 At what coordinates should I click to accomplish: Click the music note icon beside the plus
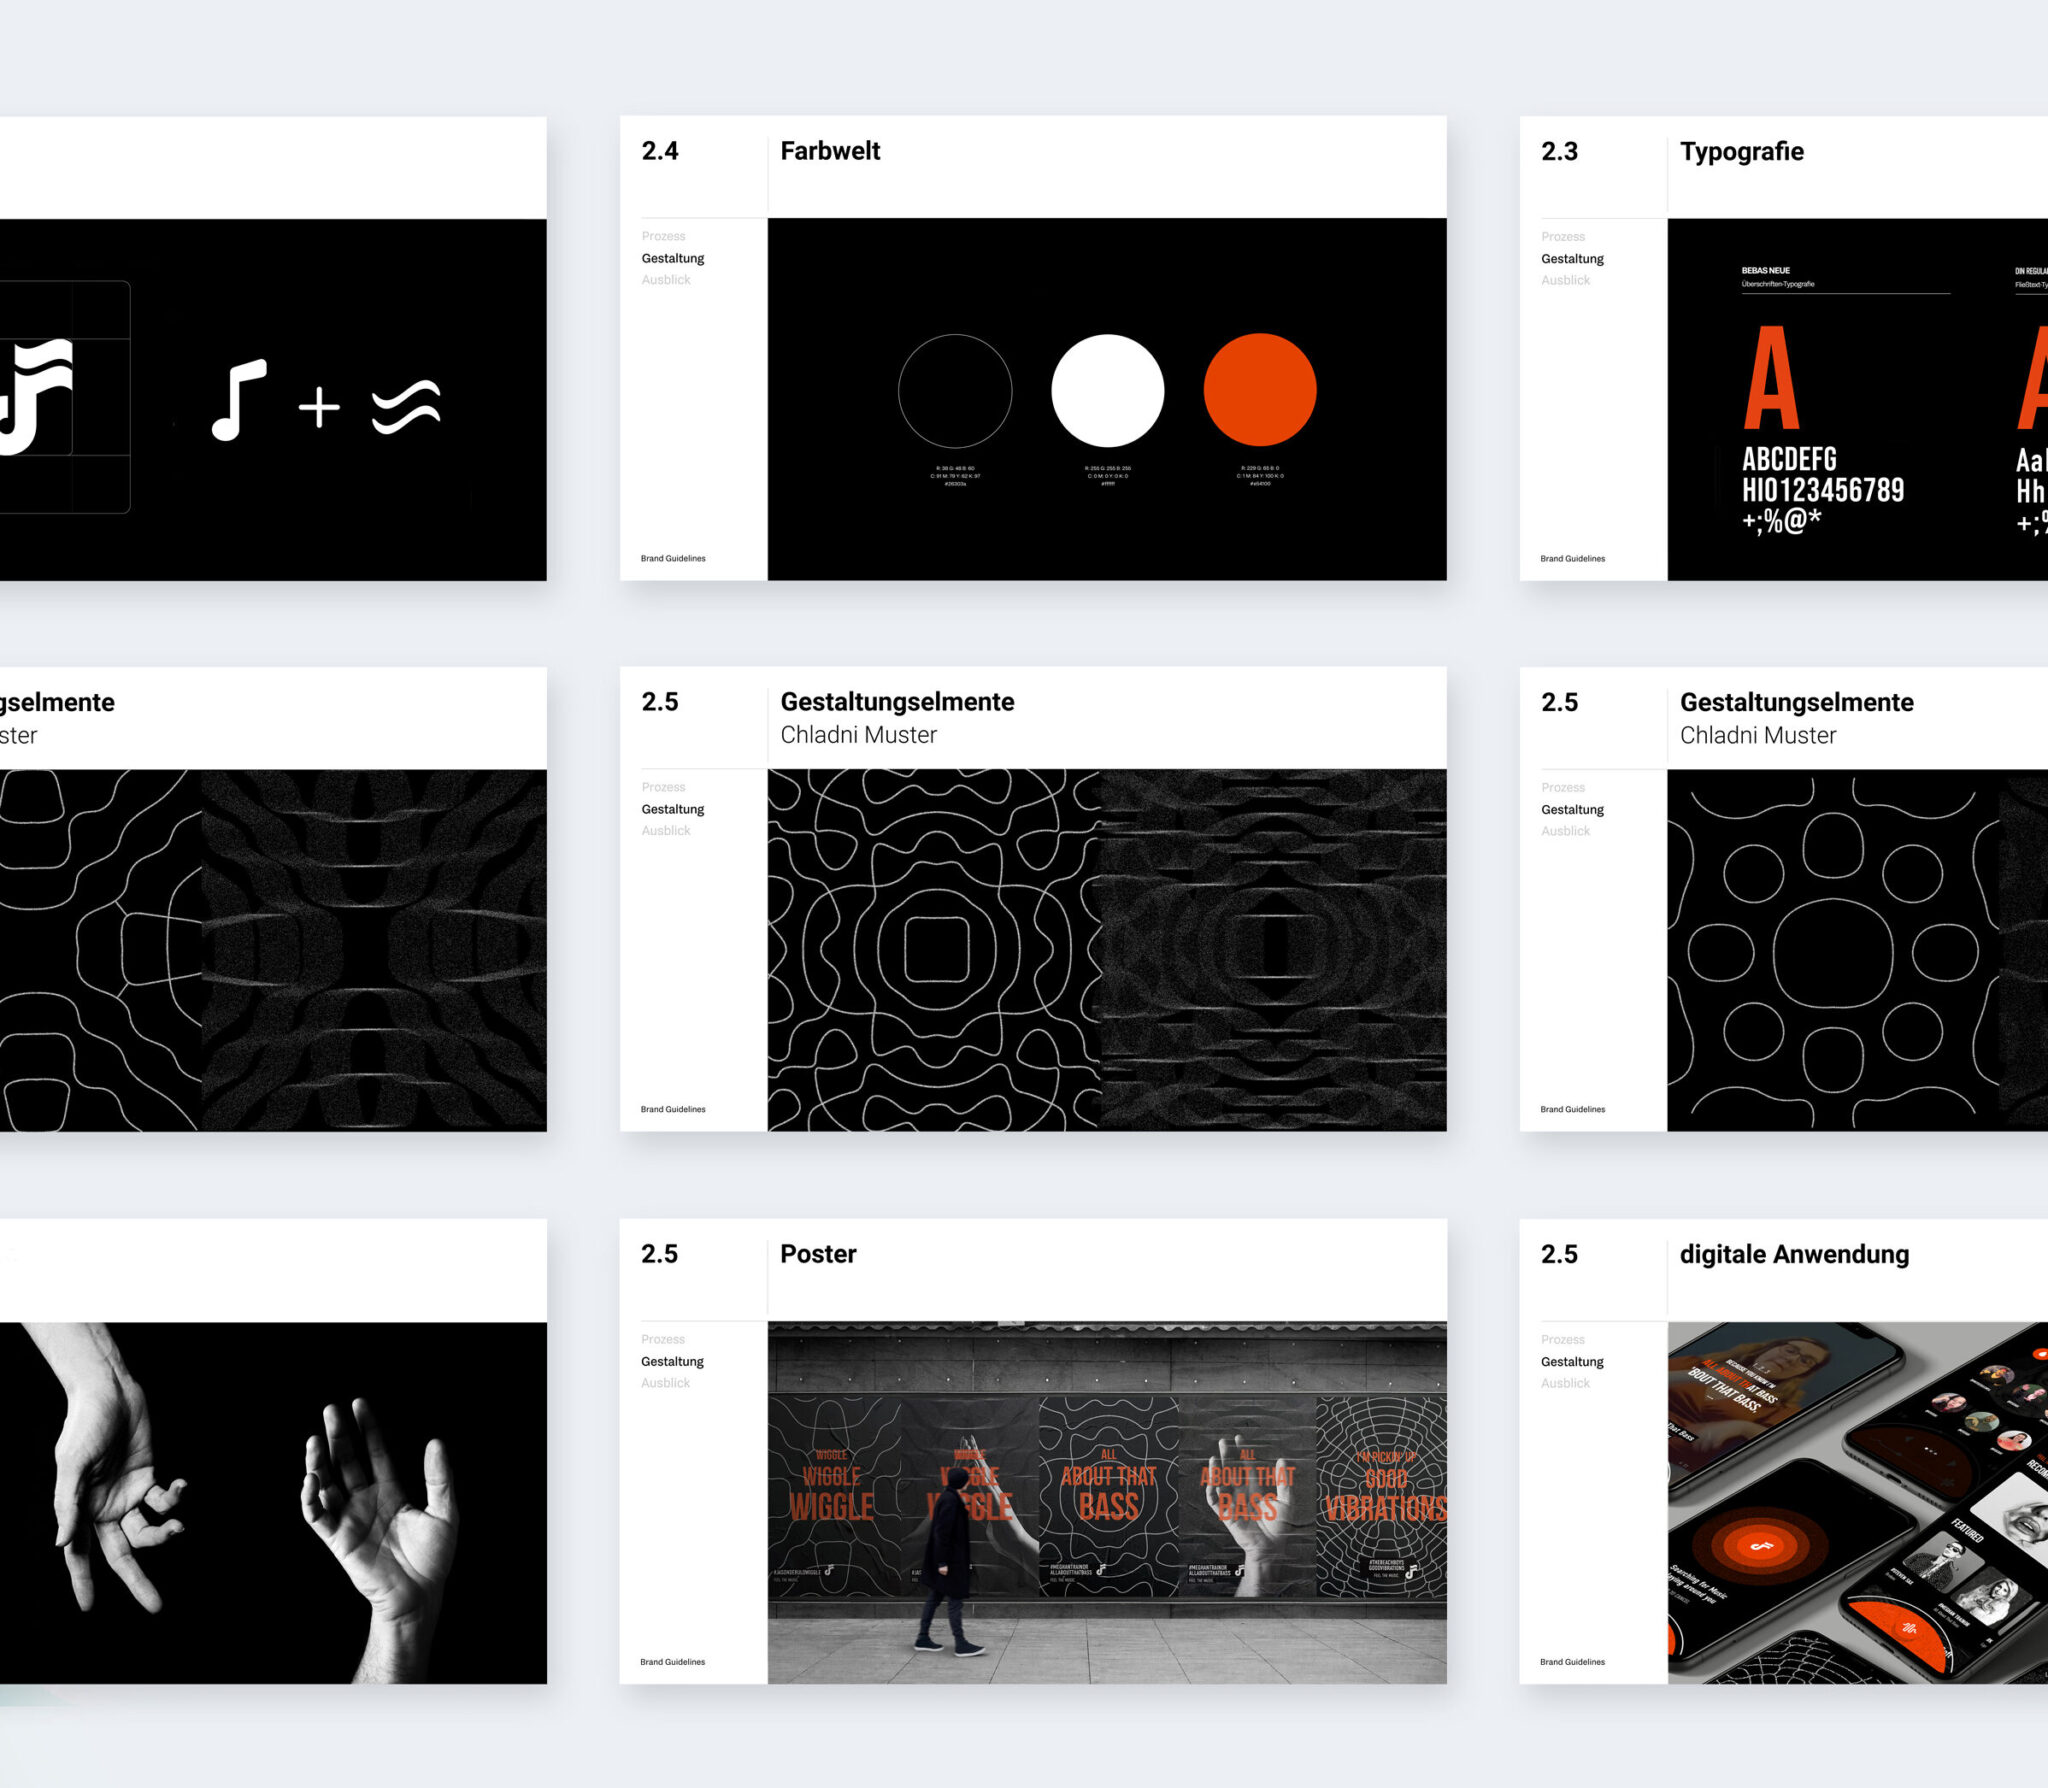pos(239,399)
